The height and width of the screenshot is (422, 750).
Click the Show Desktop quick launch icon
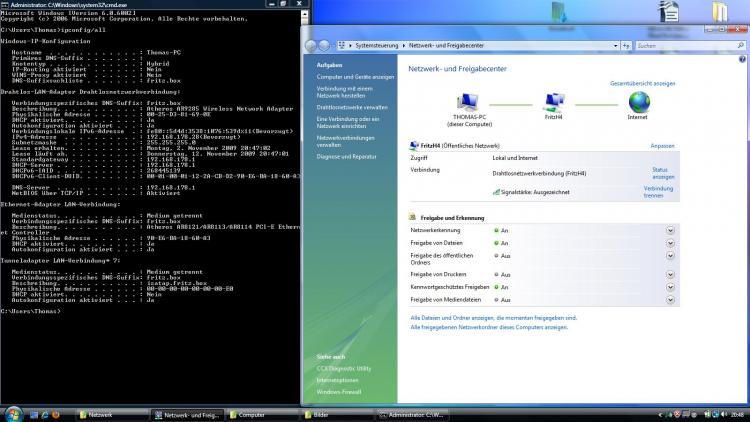tap(34, 415)
